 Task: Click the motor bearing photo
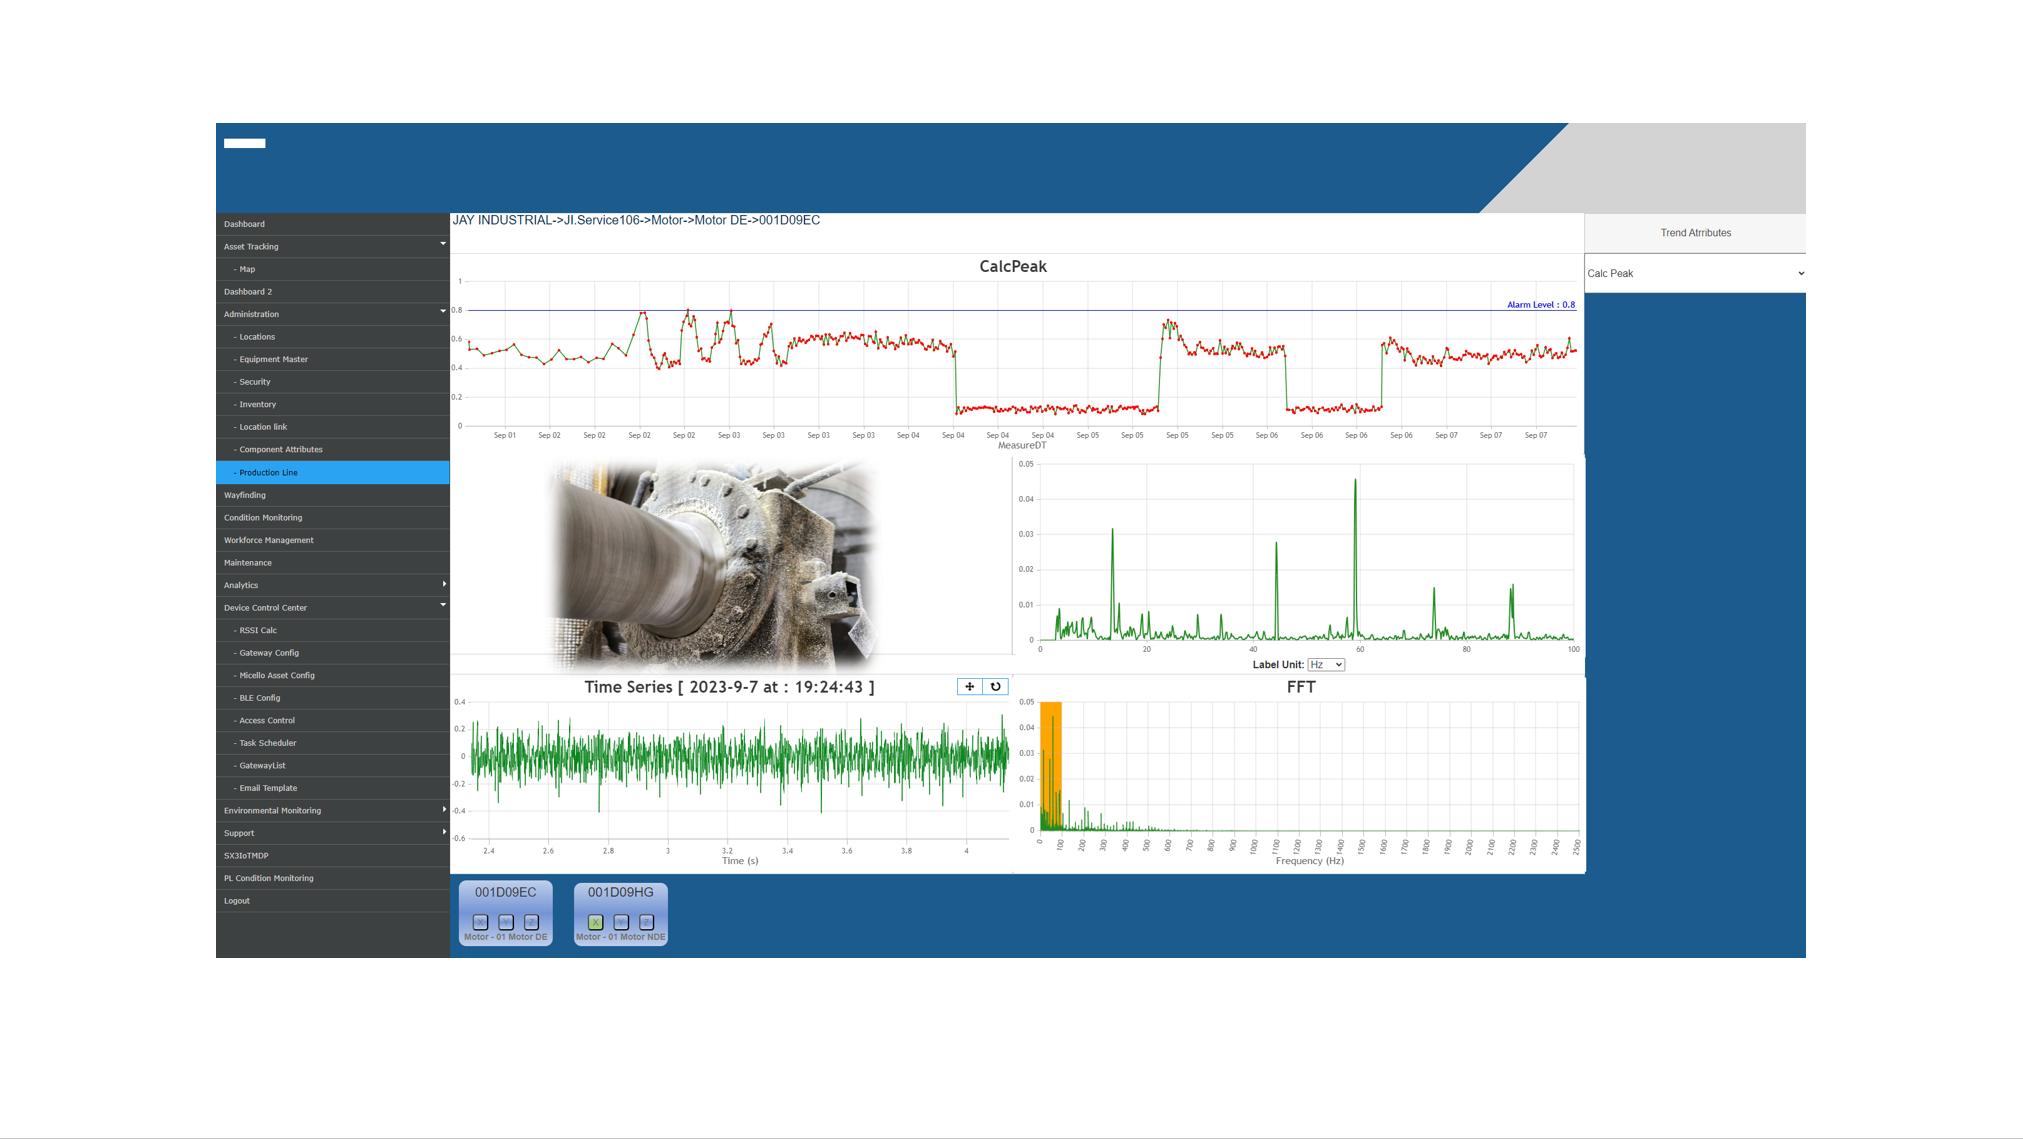(x=714, y=564)
